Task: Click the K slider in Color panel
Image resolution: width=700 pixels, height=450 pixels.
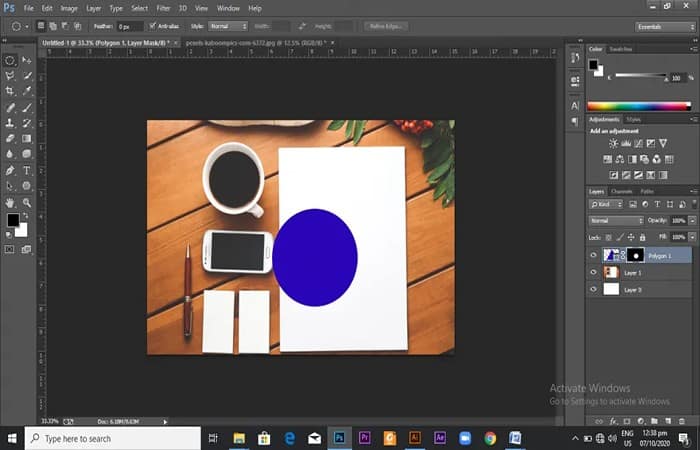Action: 640,76
